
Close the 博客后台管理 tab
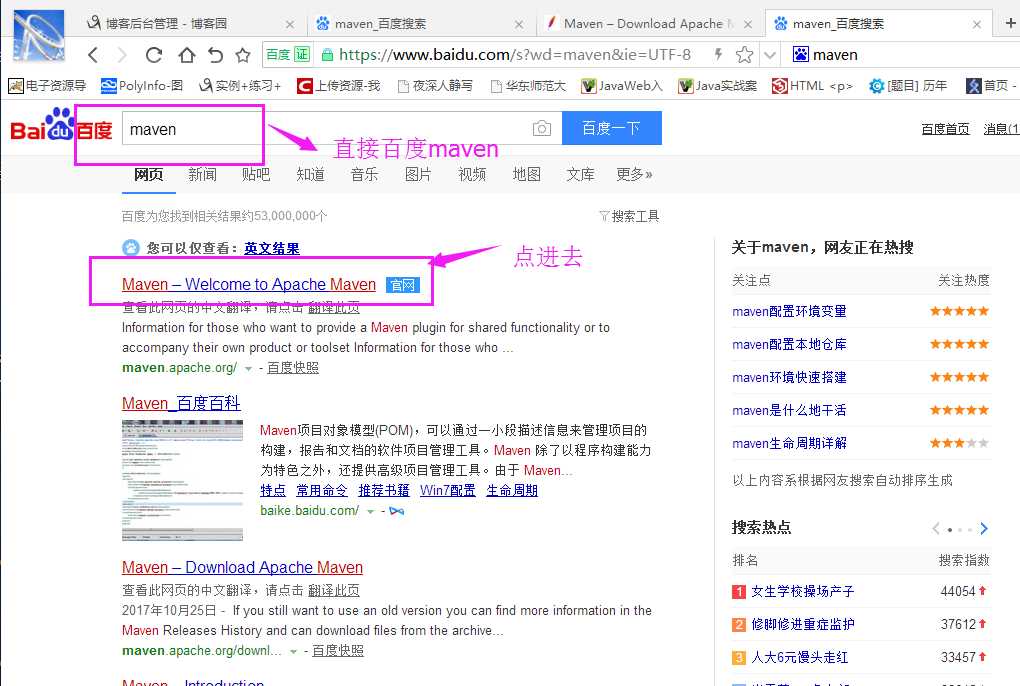coord(289,25)
